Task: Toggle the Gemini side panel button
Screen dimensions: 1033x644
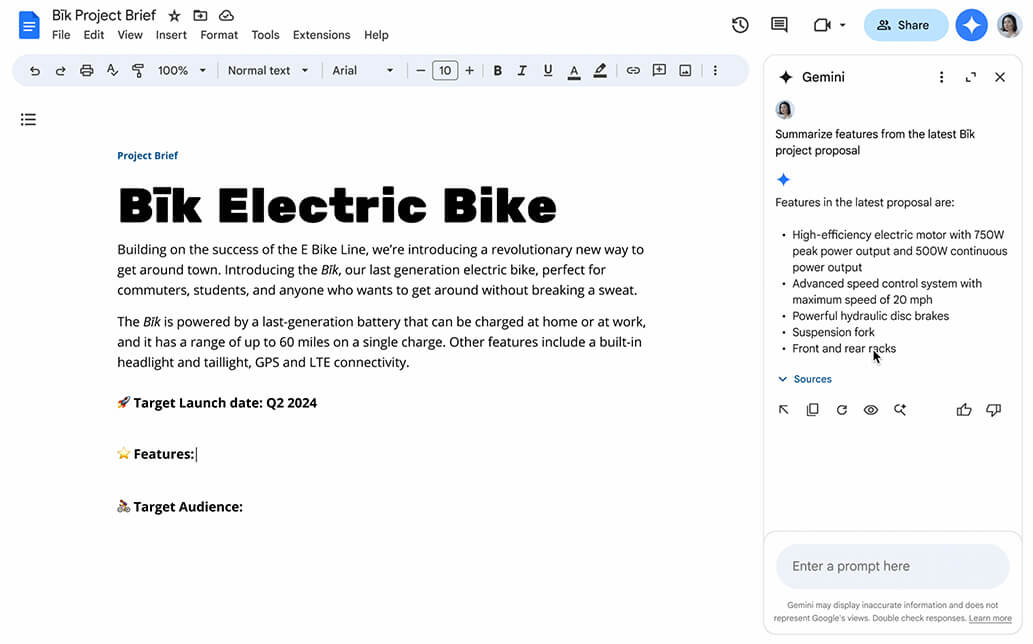Action: click(x=972, y=25)
